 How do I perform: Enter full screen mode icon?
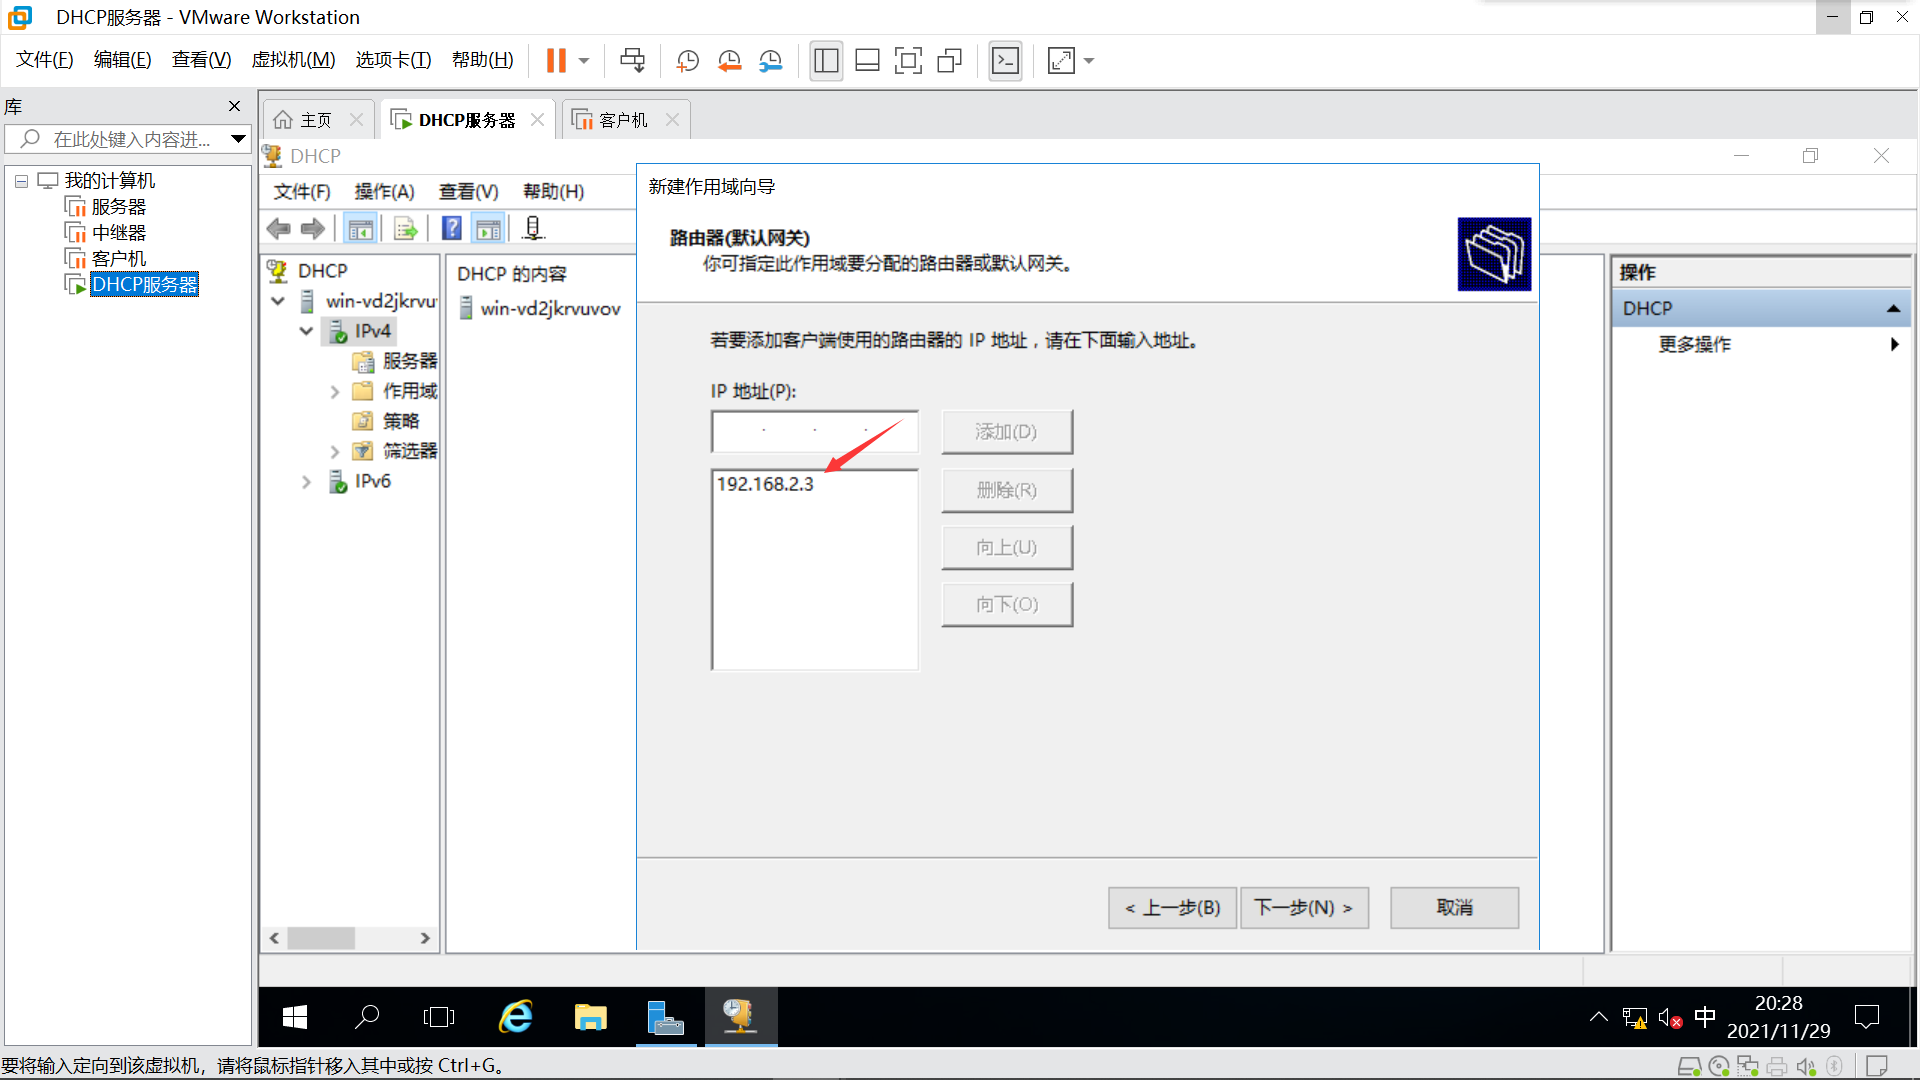908,61
